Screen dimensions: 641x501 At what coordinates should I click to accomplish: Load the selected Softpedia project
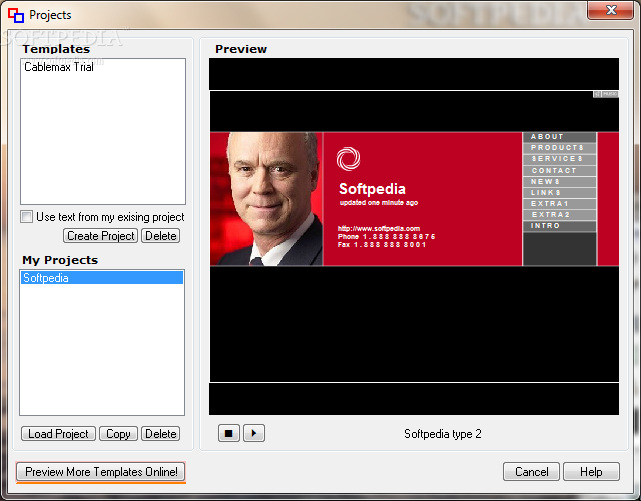(x=58, y=434)
